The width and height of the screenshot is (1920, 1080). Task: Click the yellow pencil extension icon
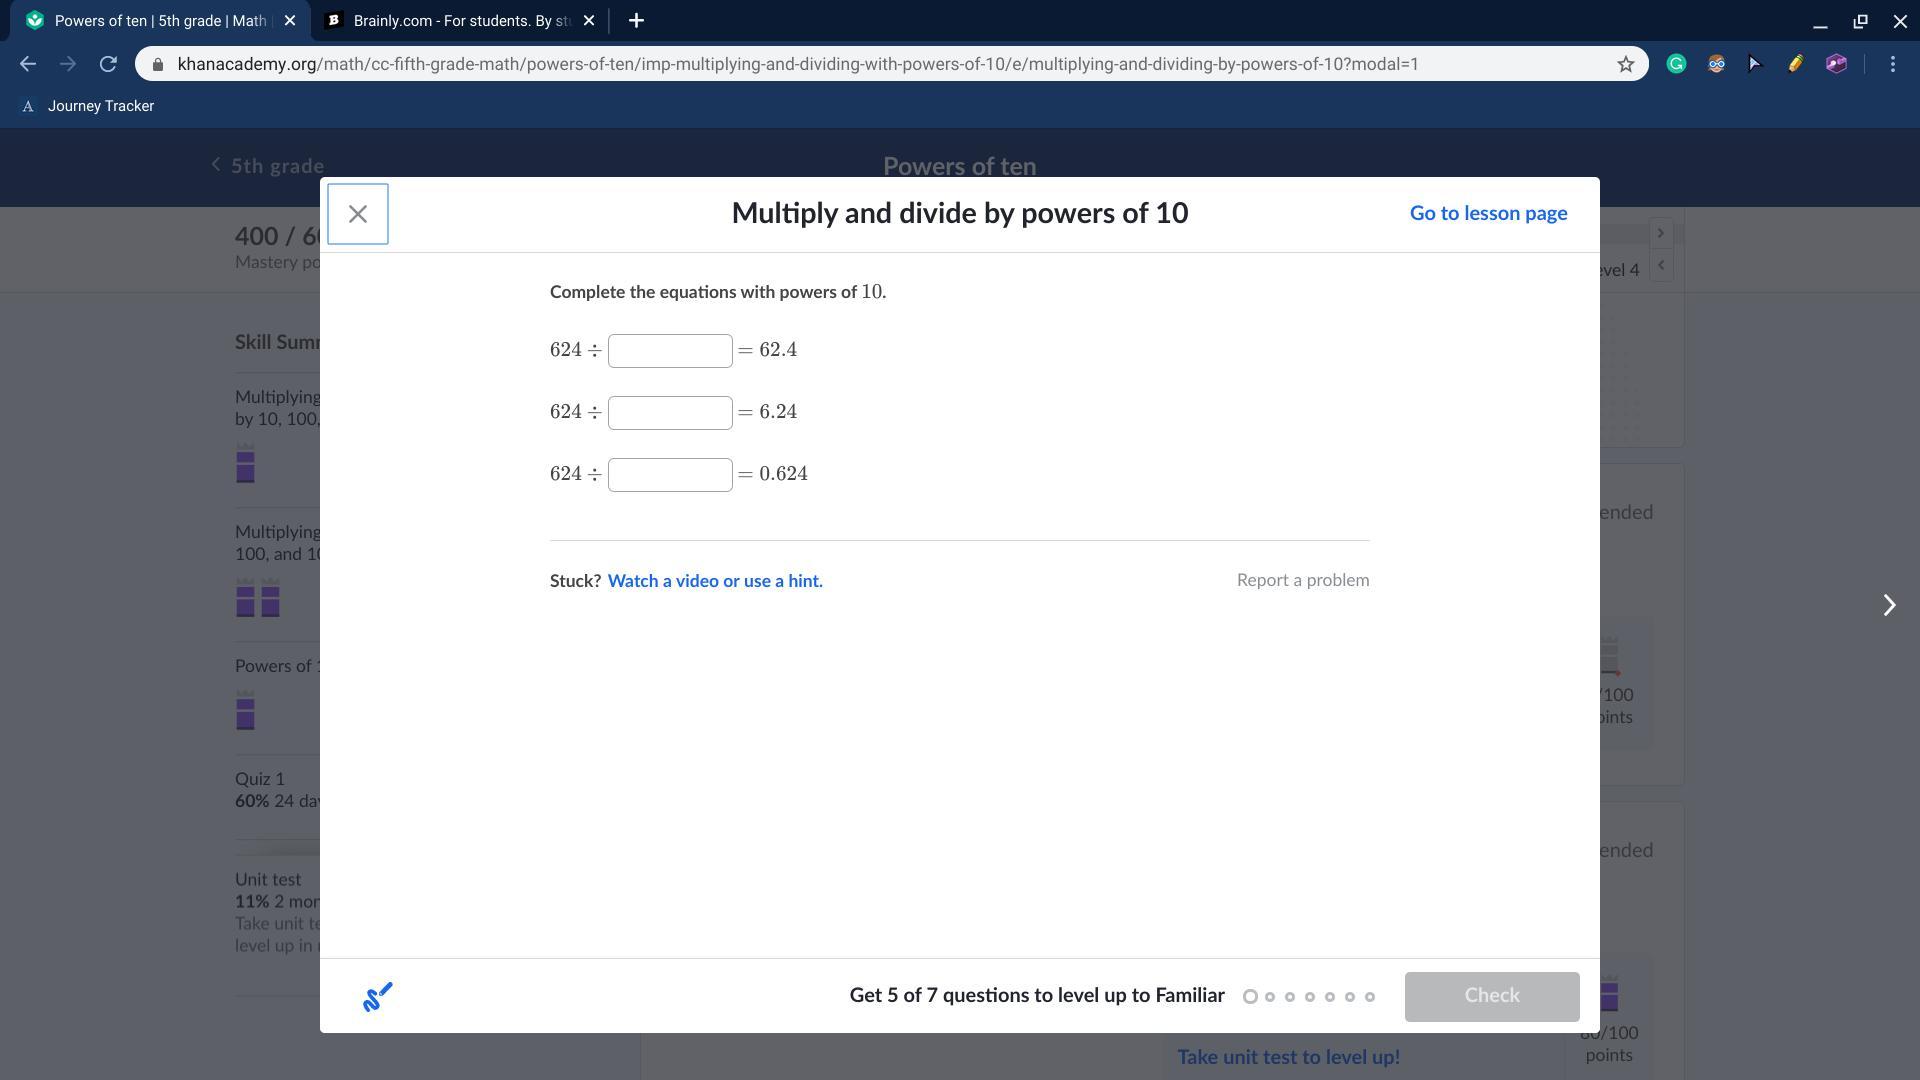click(1795, 64)
